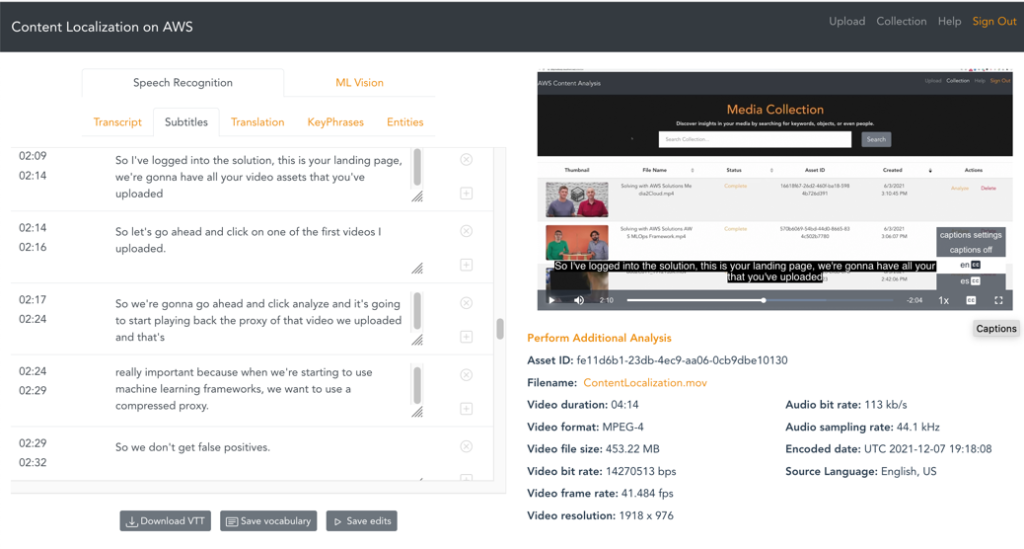The height and width of the screenshot is (549, 1024).
Task: Click the video player frame
Action: [775, 189]
